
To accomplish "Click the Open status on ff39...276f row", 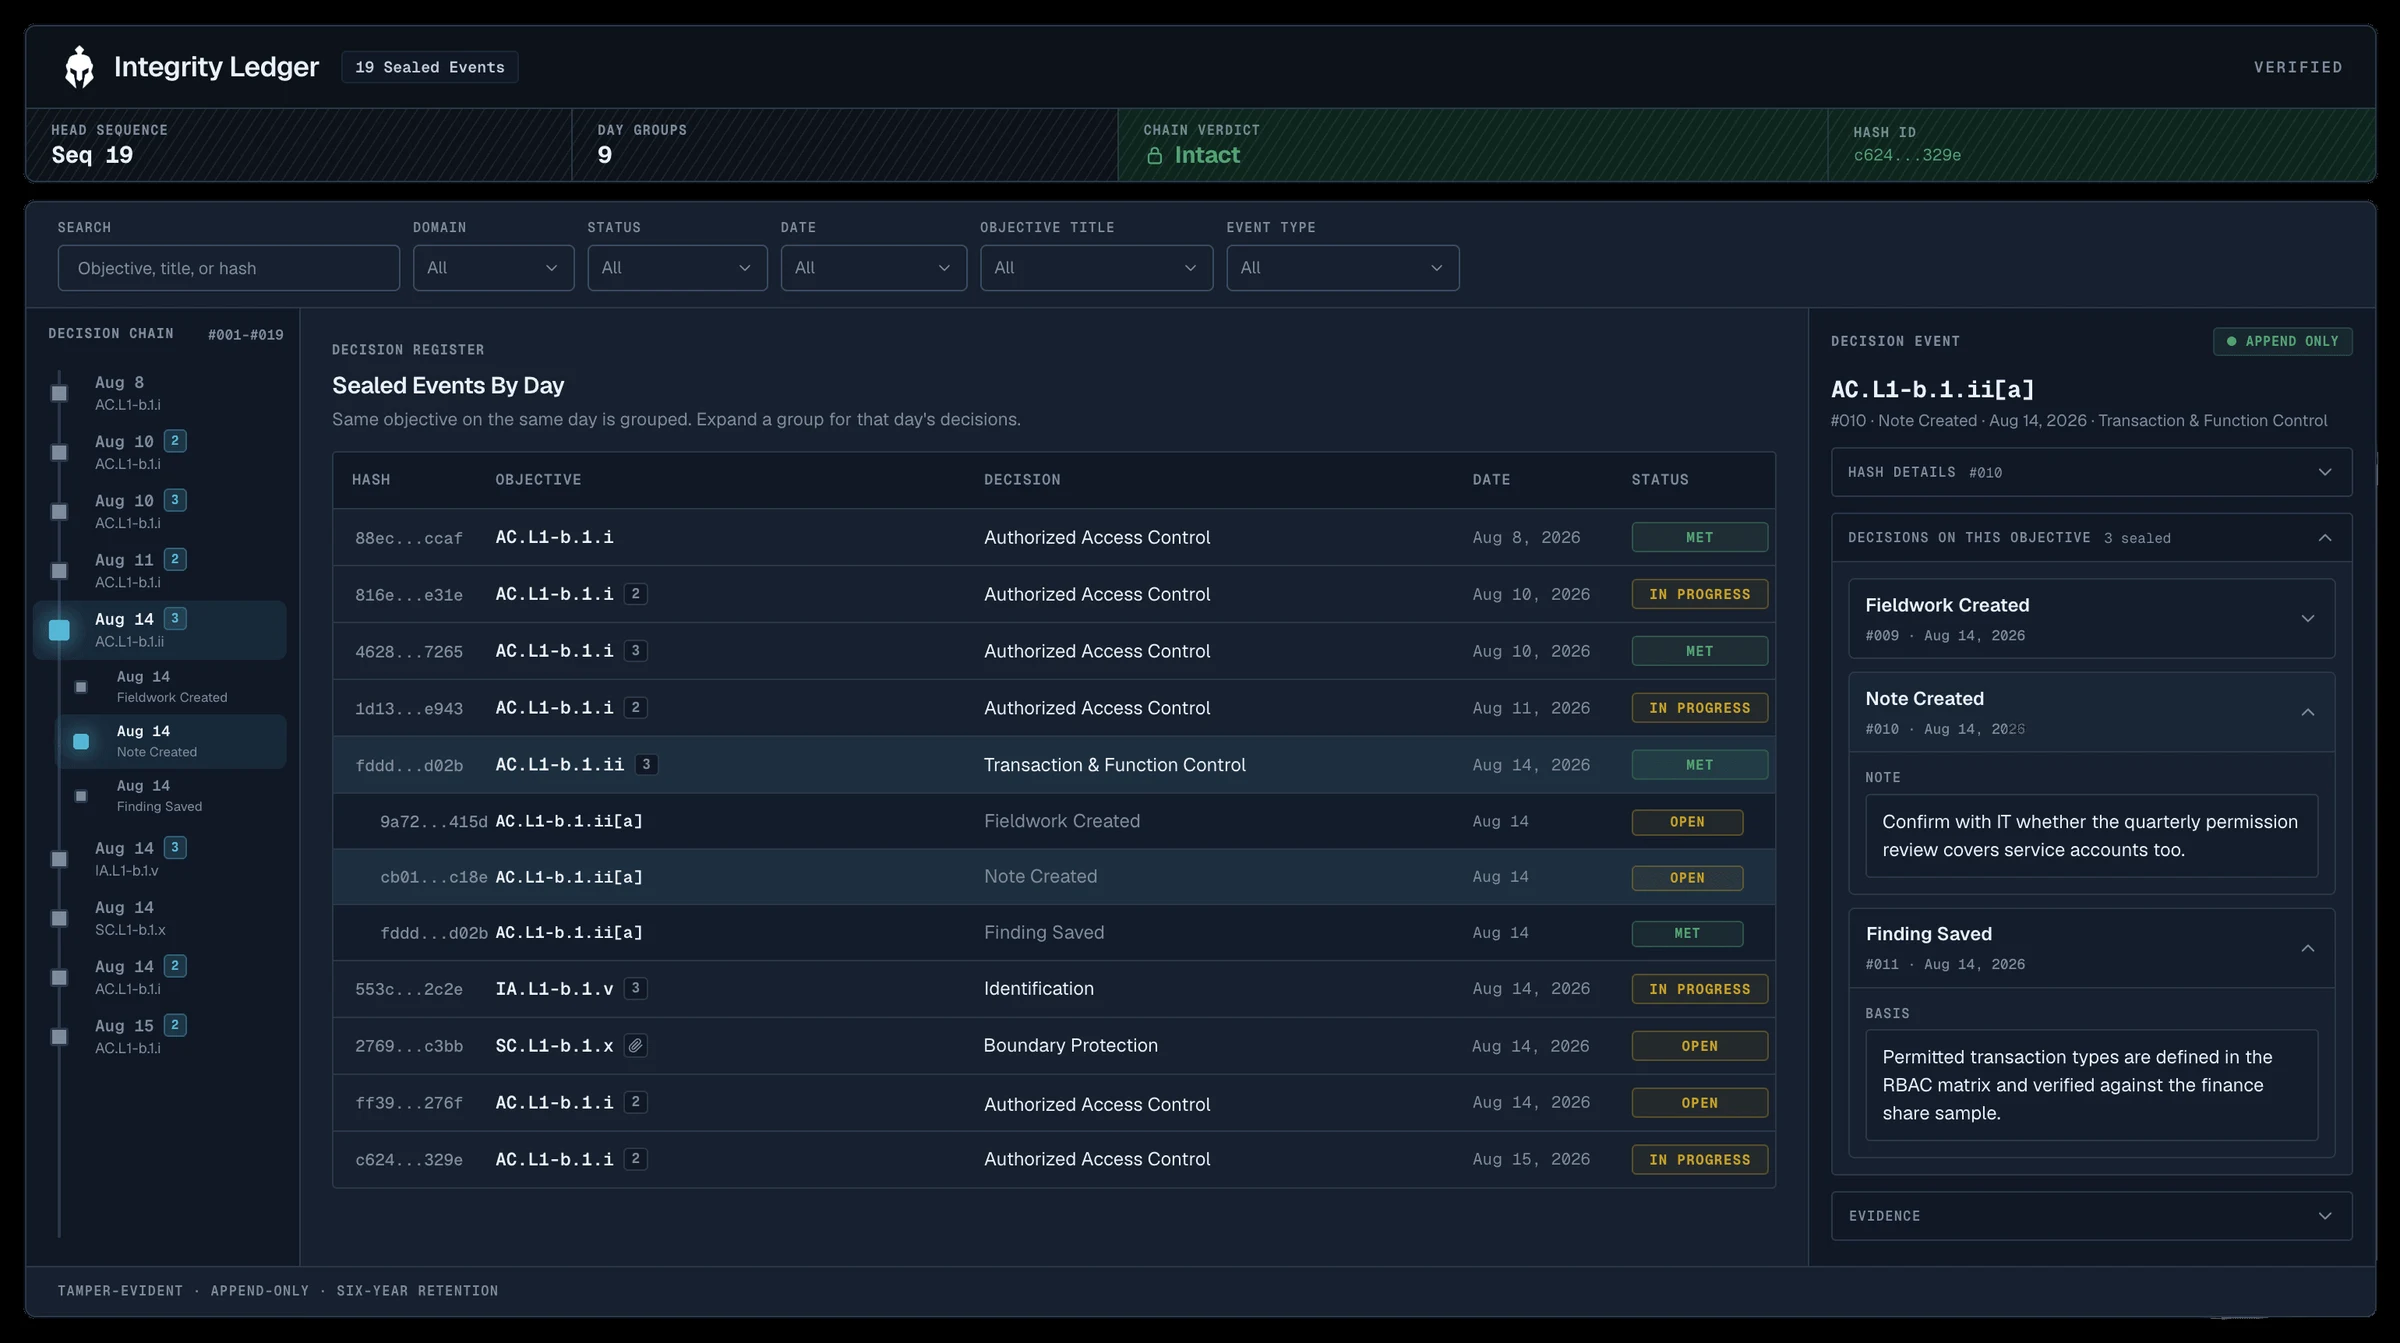I will [1699, 1103].
